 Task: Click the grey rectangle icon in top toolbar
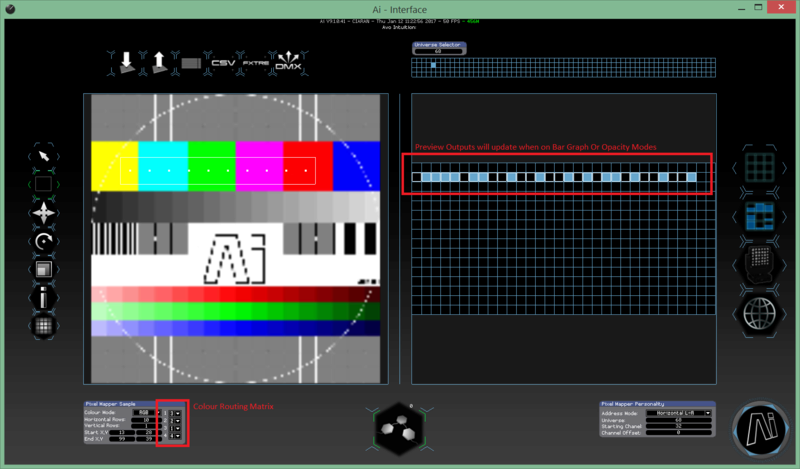click(191, 63)
